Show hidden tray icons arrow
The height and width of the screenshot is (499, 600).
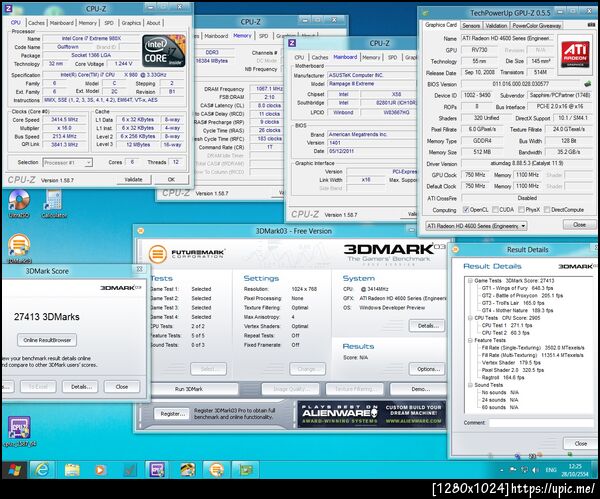pos(502,470)
